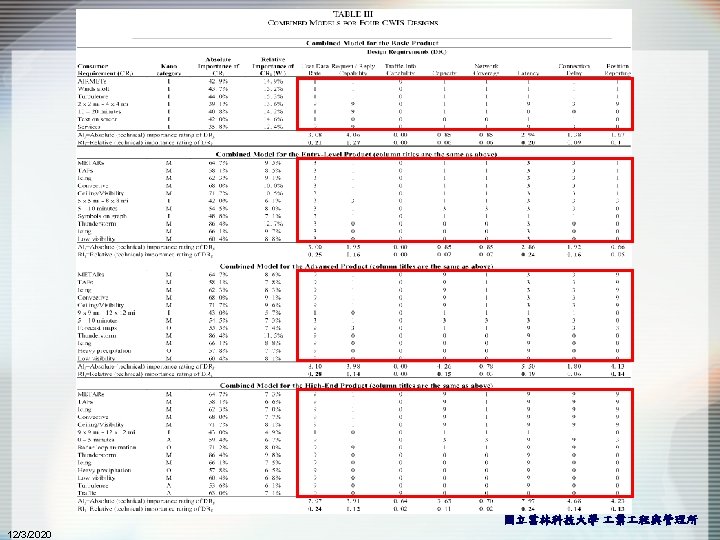Select the "Position Reporting" column header
Image resolution: width=720 pixels, height=540 pixels.
click(x=618, y=69)
